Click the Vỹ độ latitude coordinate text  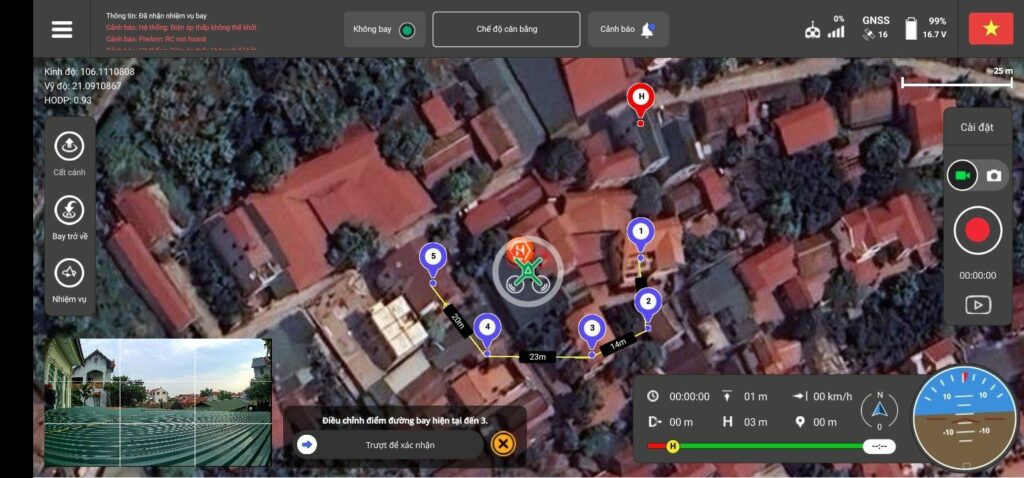(x=82, y=86)
